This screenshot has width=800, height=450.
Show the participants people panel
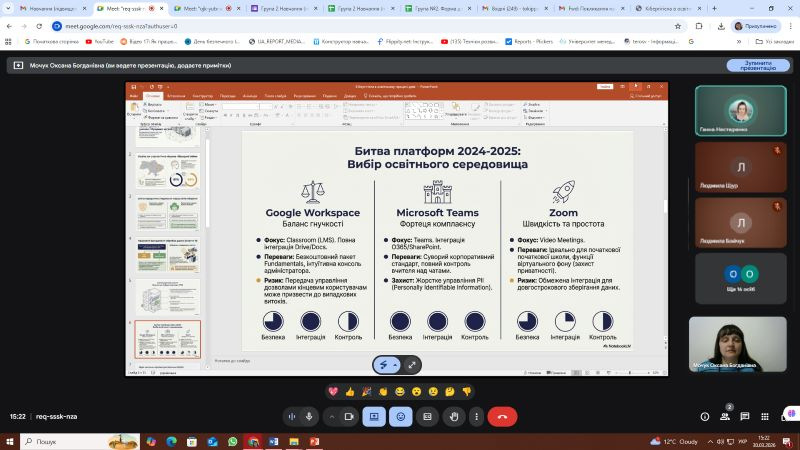pos(724,417)
